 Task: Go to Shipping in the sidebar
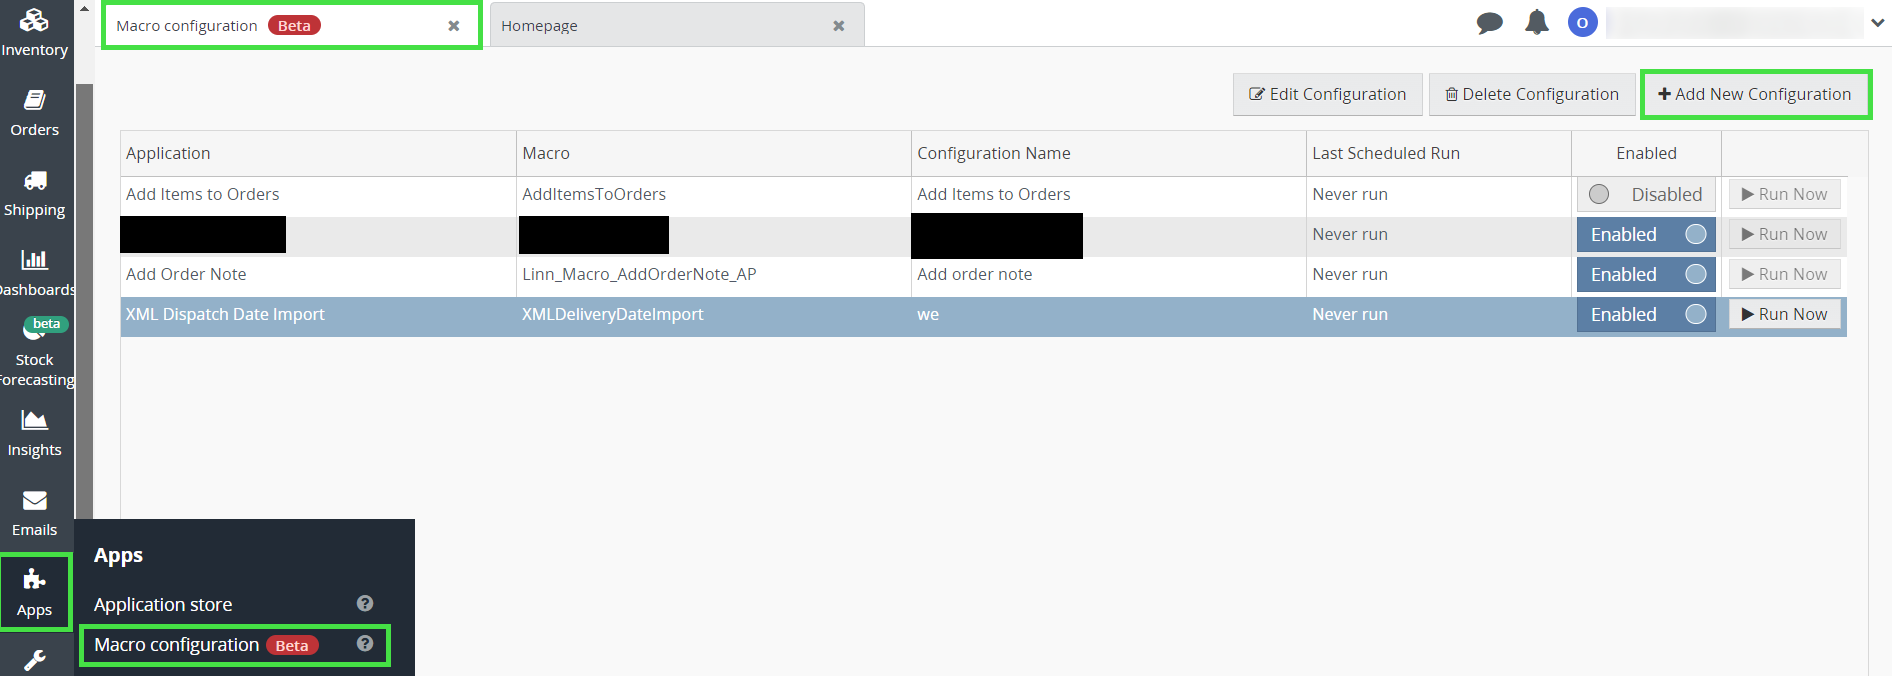[x=34, y=192]
